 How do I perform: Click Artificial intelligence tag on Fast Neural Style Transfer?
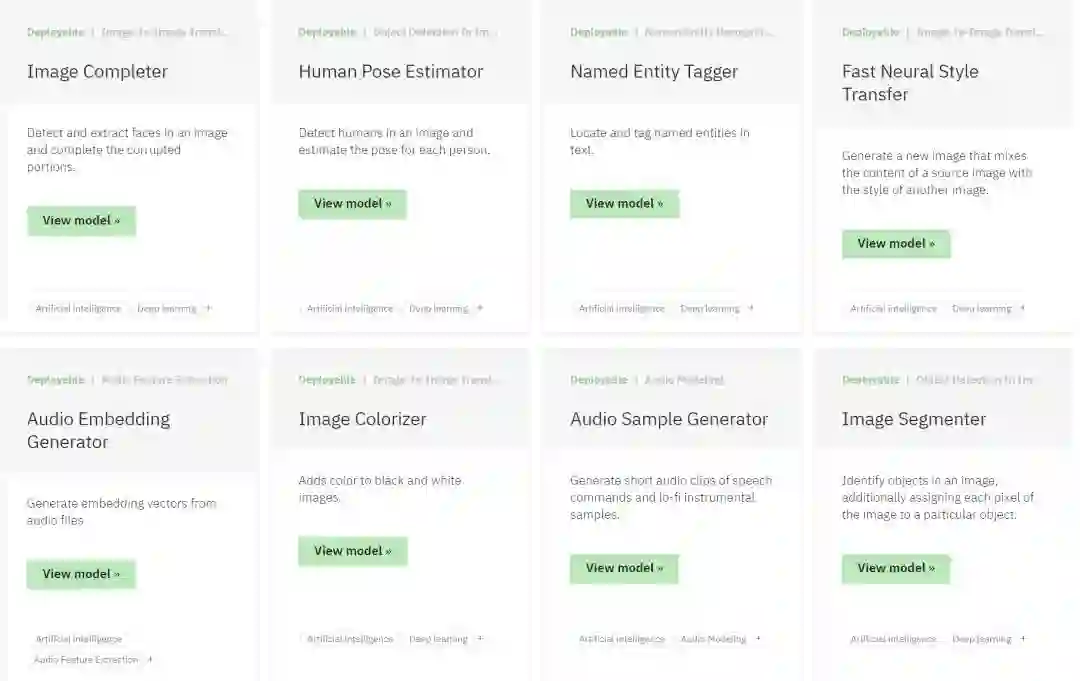pos(893,309)
